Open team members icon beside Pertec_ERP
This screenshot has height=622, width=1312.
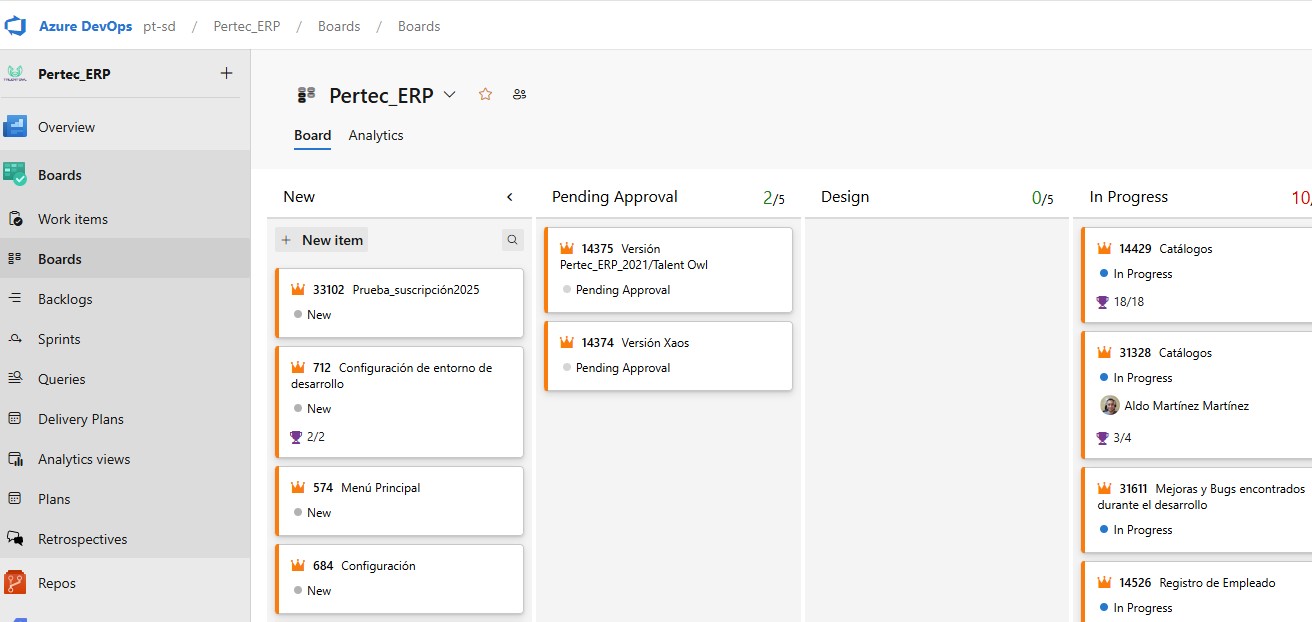[x=519, y=94]
